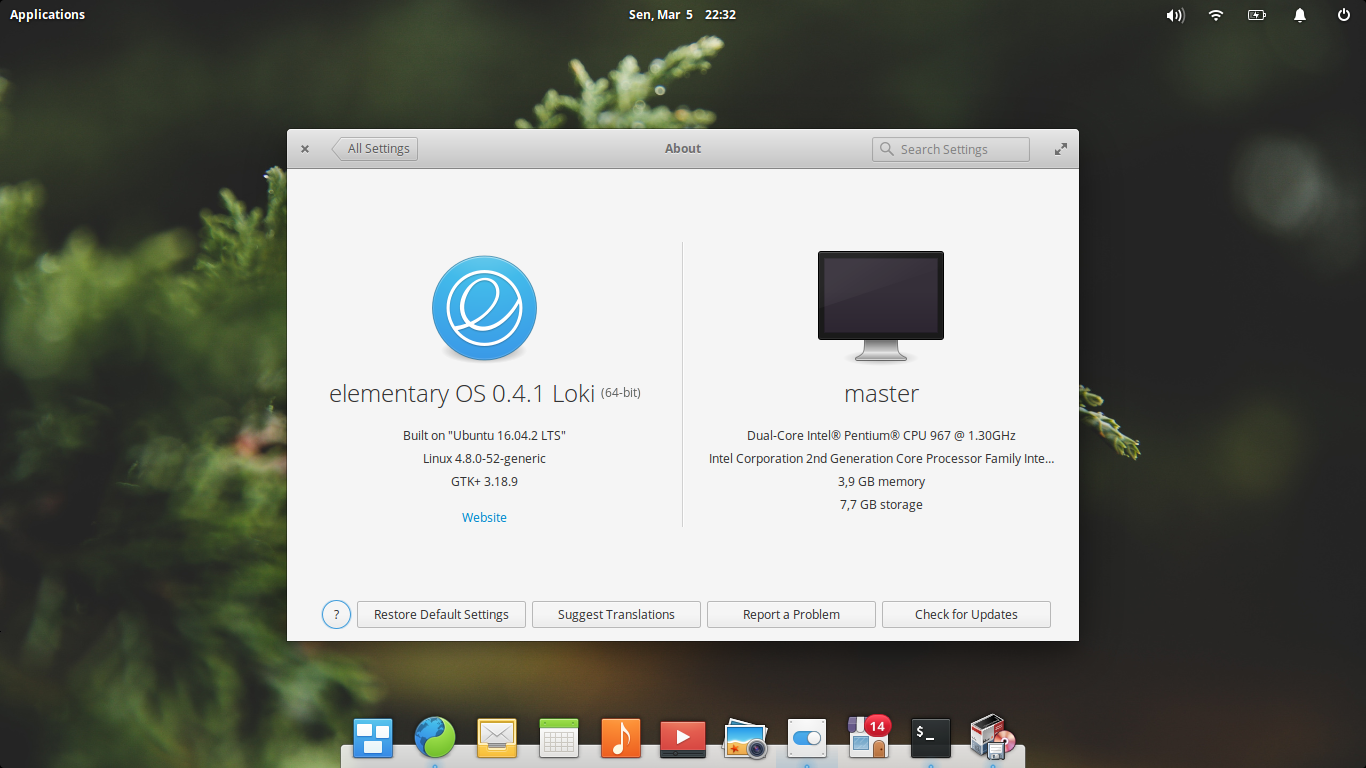1366x768 pixels.
Task: Click the Website link
Action: [484, 517]
